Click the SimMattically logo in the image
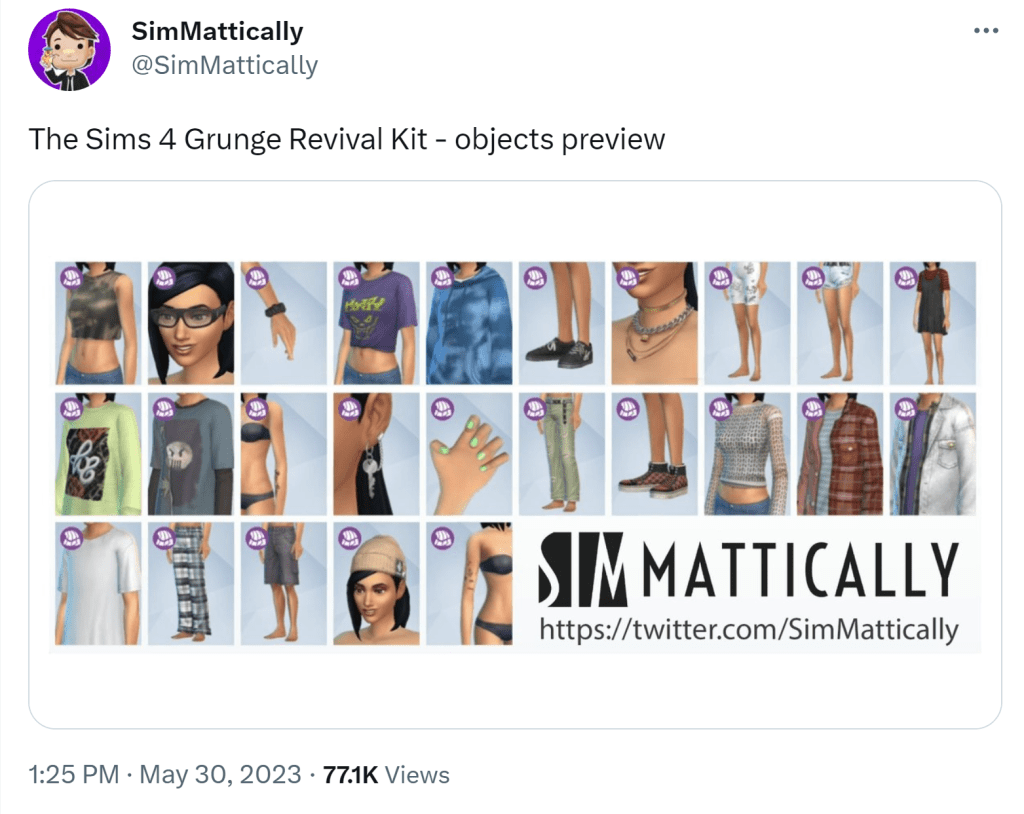This screenshot has width=1024, height=814. [748, 568]
